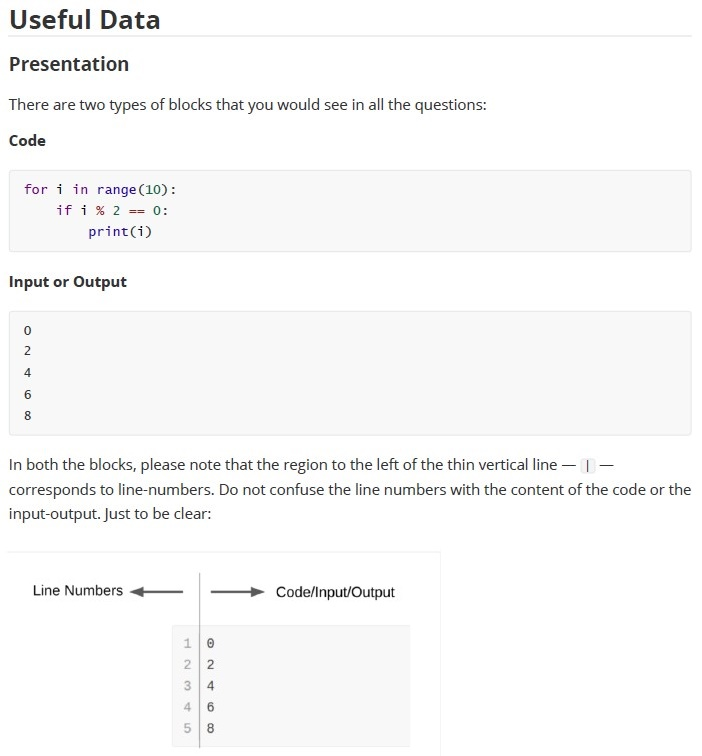Click the 'Line Numbers' diagram label
This screenshot has width=702, height=756.
coord(78,591)
